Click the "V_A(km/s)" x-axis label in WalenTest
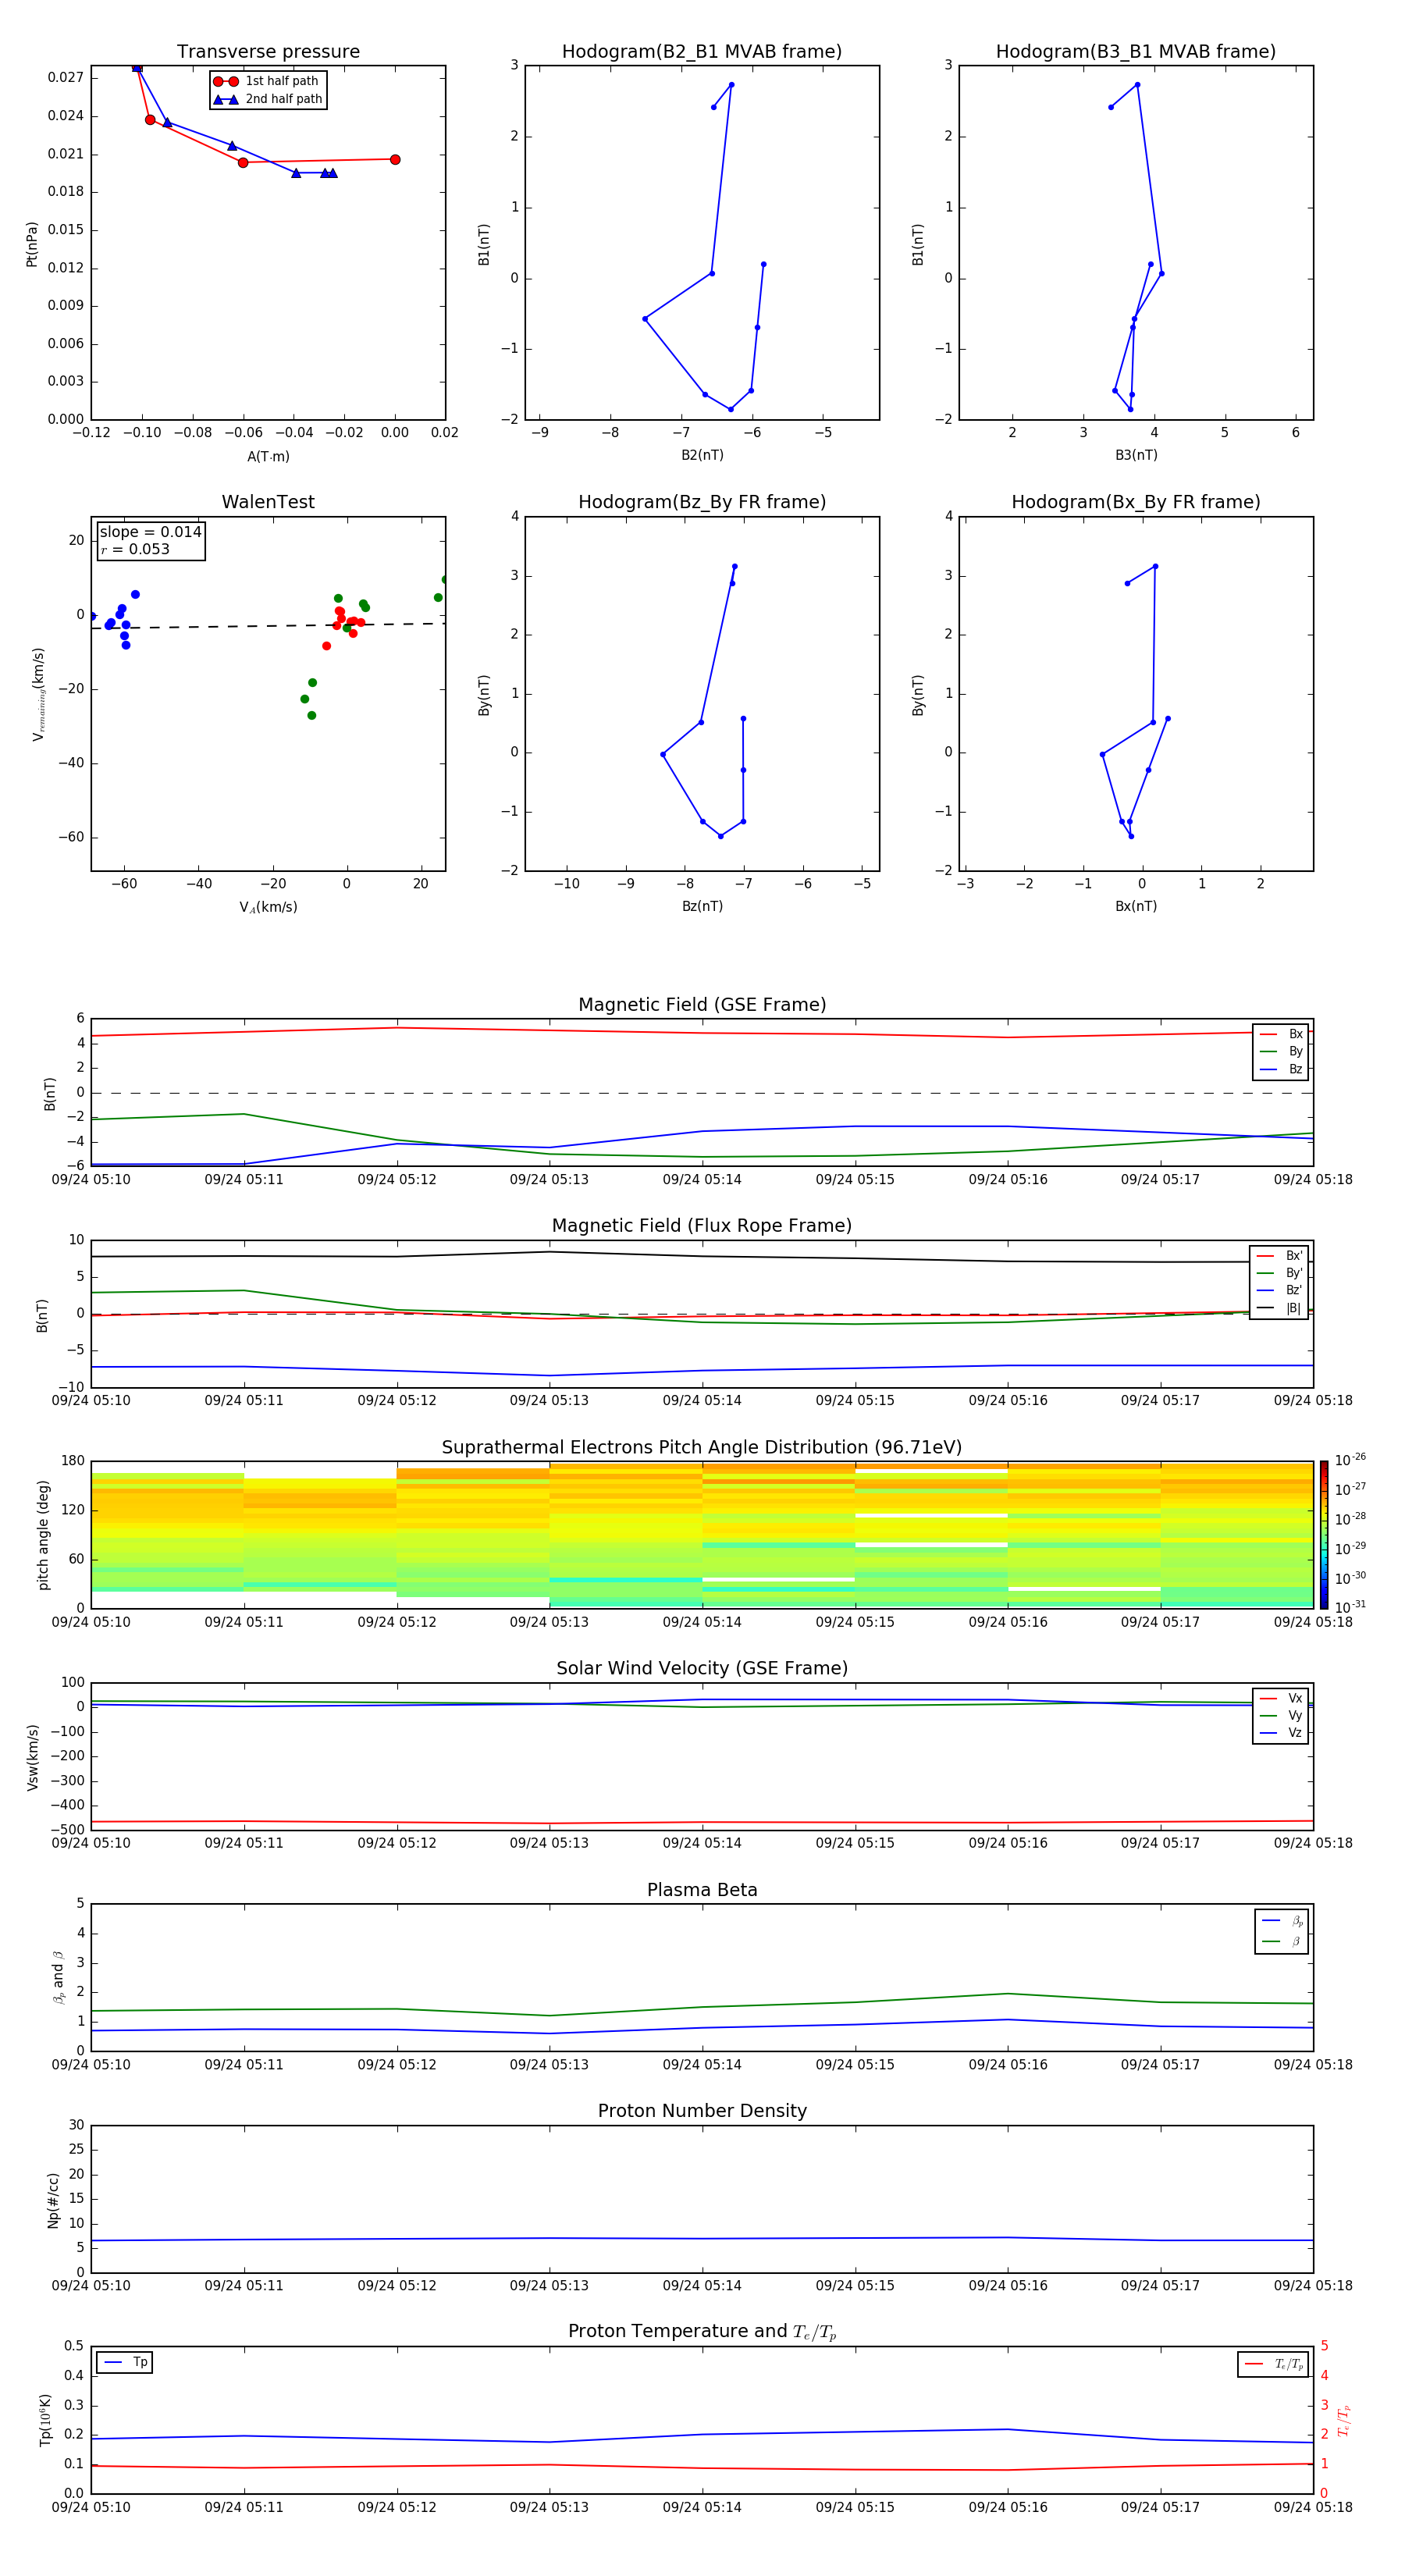The width and height of the screenshot is (1405, 2576). (x=268, y=907)
